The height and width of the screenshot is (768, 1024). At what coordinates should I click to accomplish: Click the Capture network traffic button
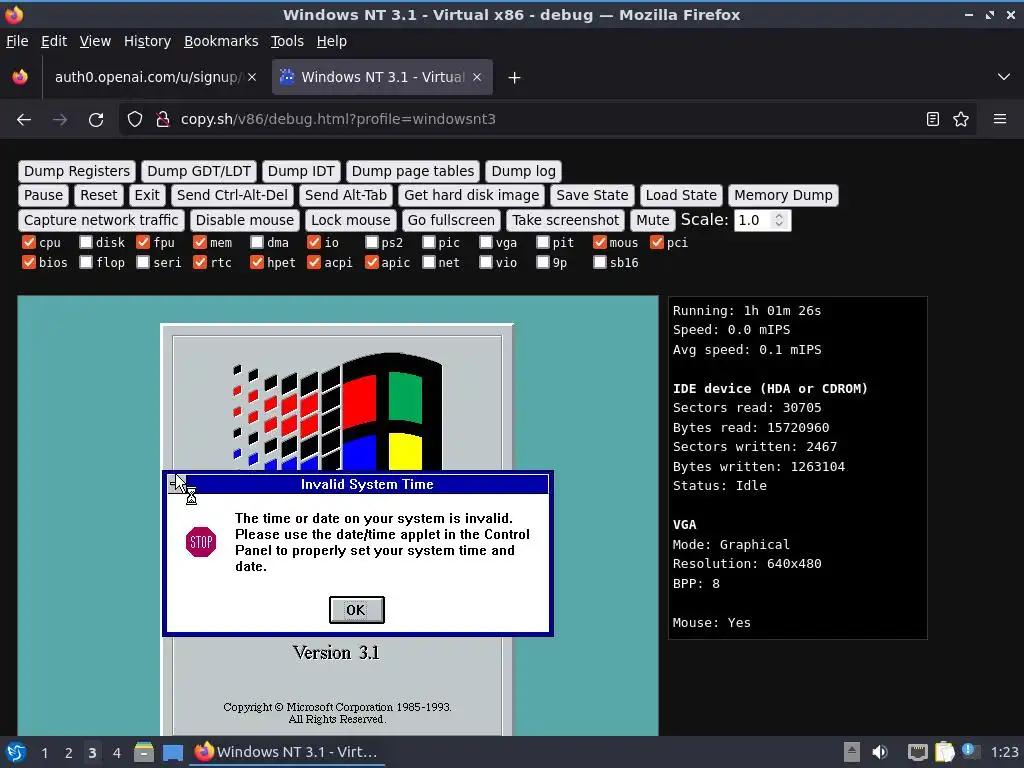click(101, 220)
